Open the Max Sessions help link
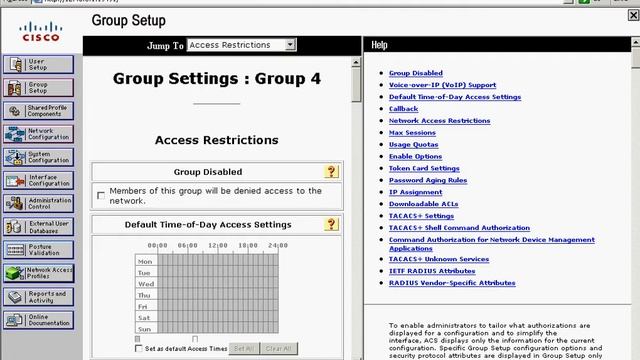Screen dimensions: 640x360 (x=412, y=133)
